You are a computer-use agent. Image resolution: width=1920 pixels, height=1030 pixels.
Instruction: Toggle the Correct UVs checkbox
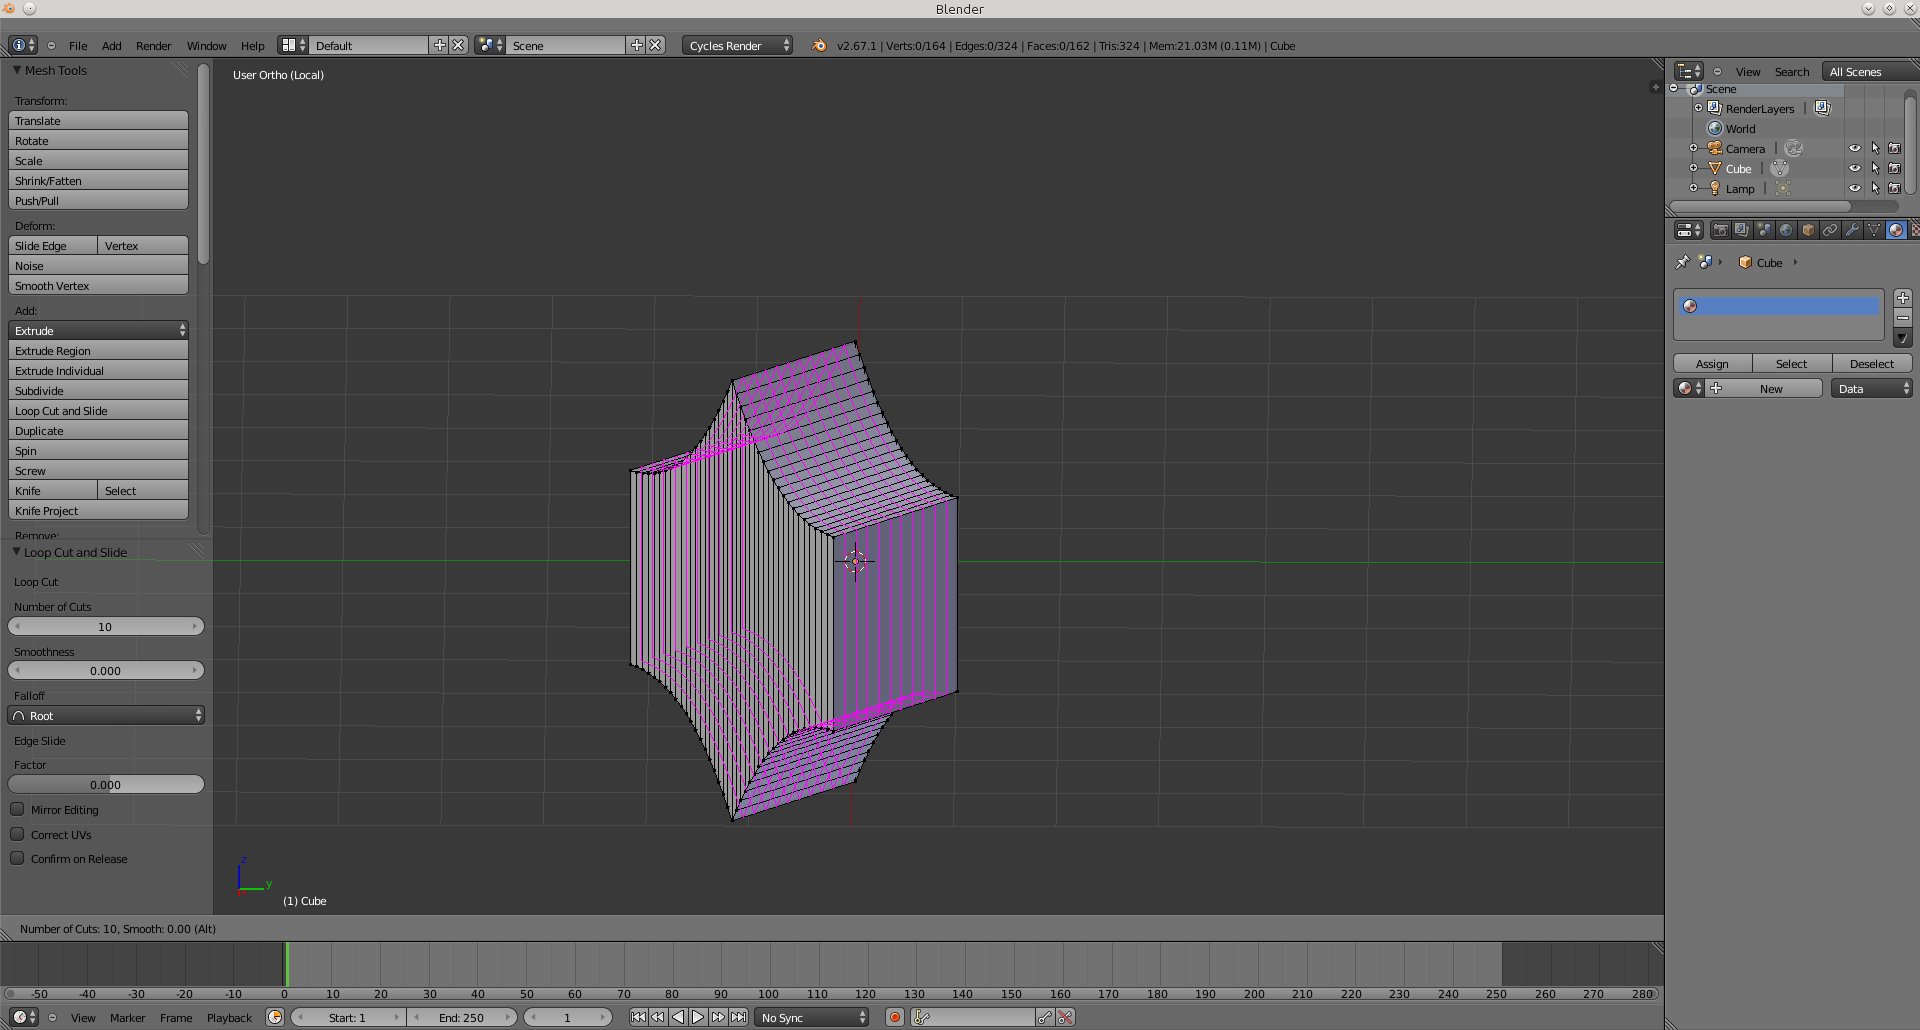[18, 834]
